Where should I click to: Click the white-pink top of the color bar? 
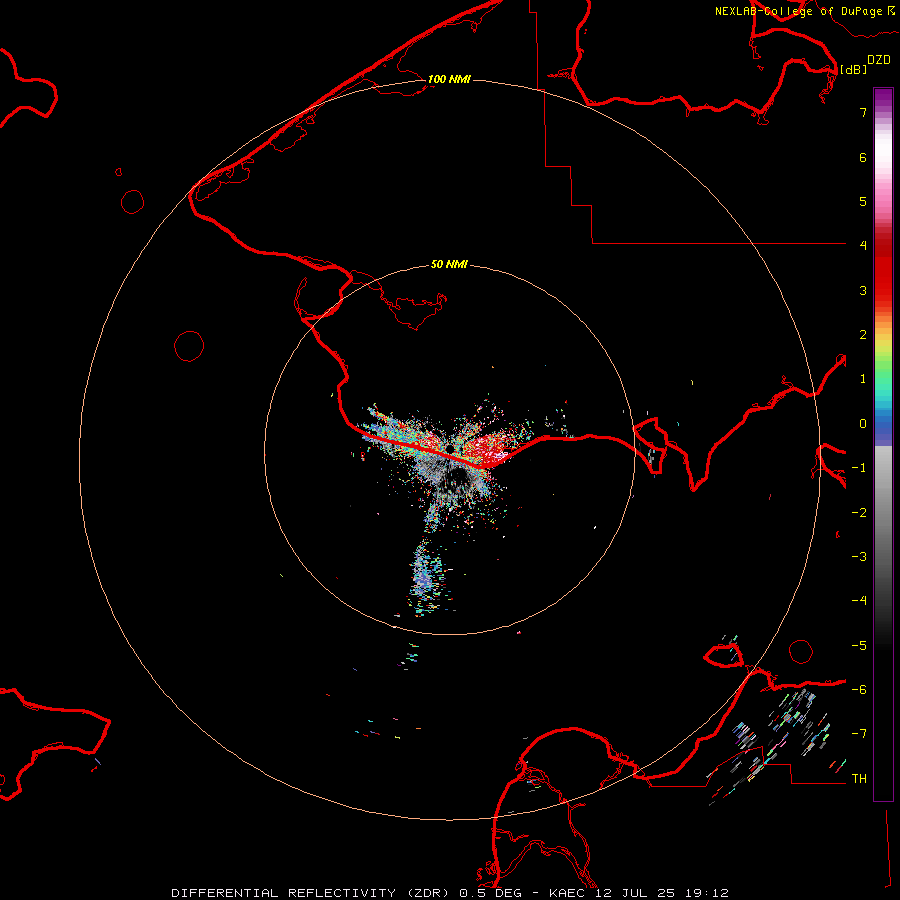click(883, 155)
